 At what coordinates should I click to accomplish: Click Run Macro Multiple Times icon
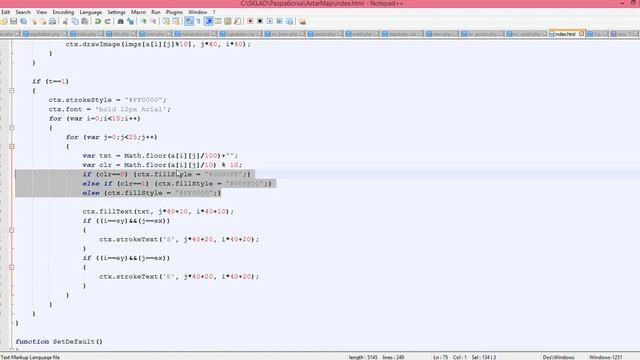[280, 21]
